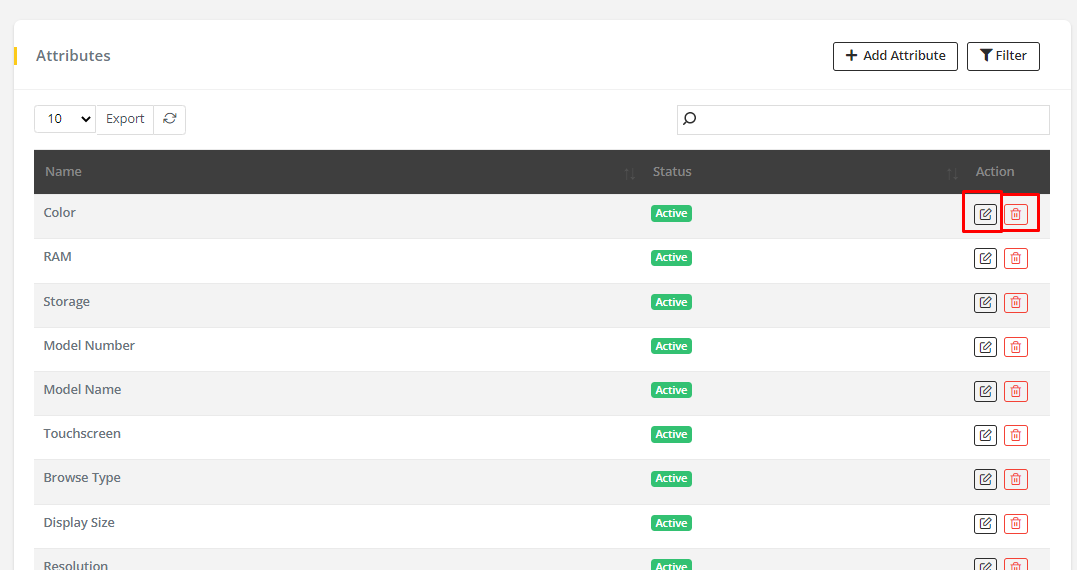Select the Touchscreen attribute name
Viewport: 1077px width, 570px height.
(x=82, y=434)
